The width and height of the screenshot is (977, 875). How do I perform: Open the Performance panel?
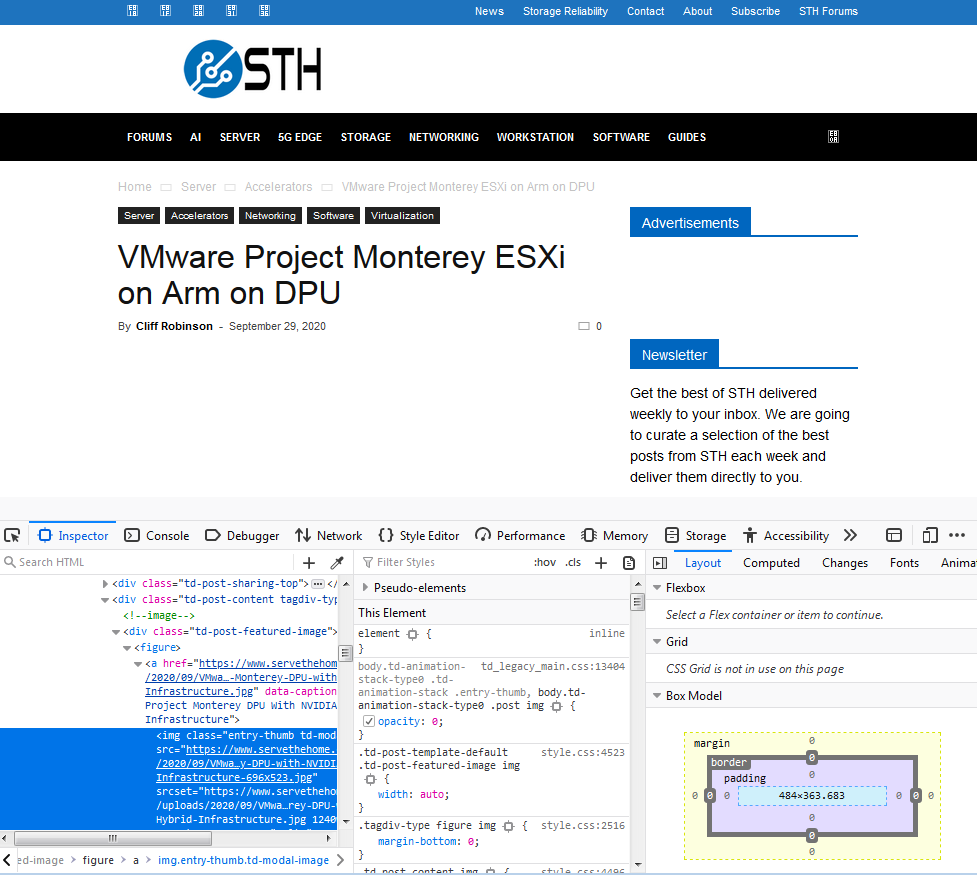click(520, 535)
